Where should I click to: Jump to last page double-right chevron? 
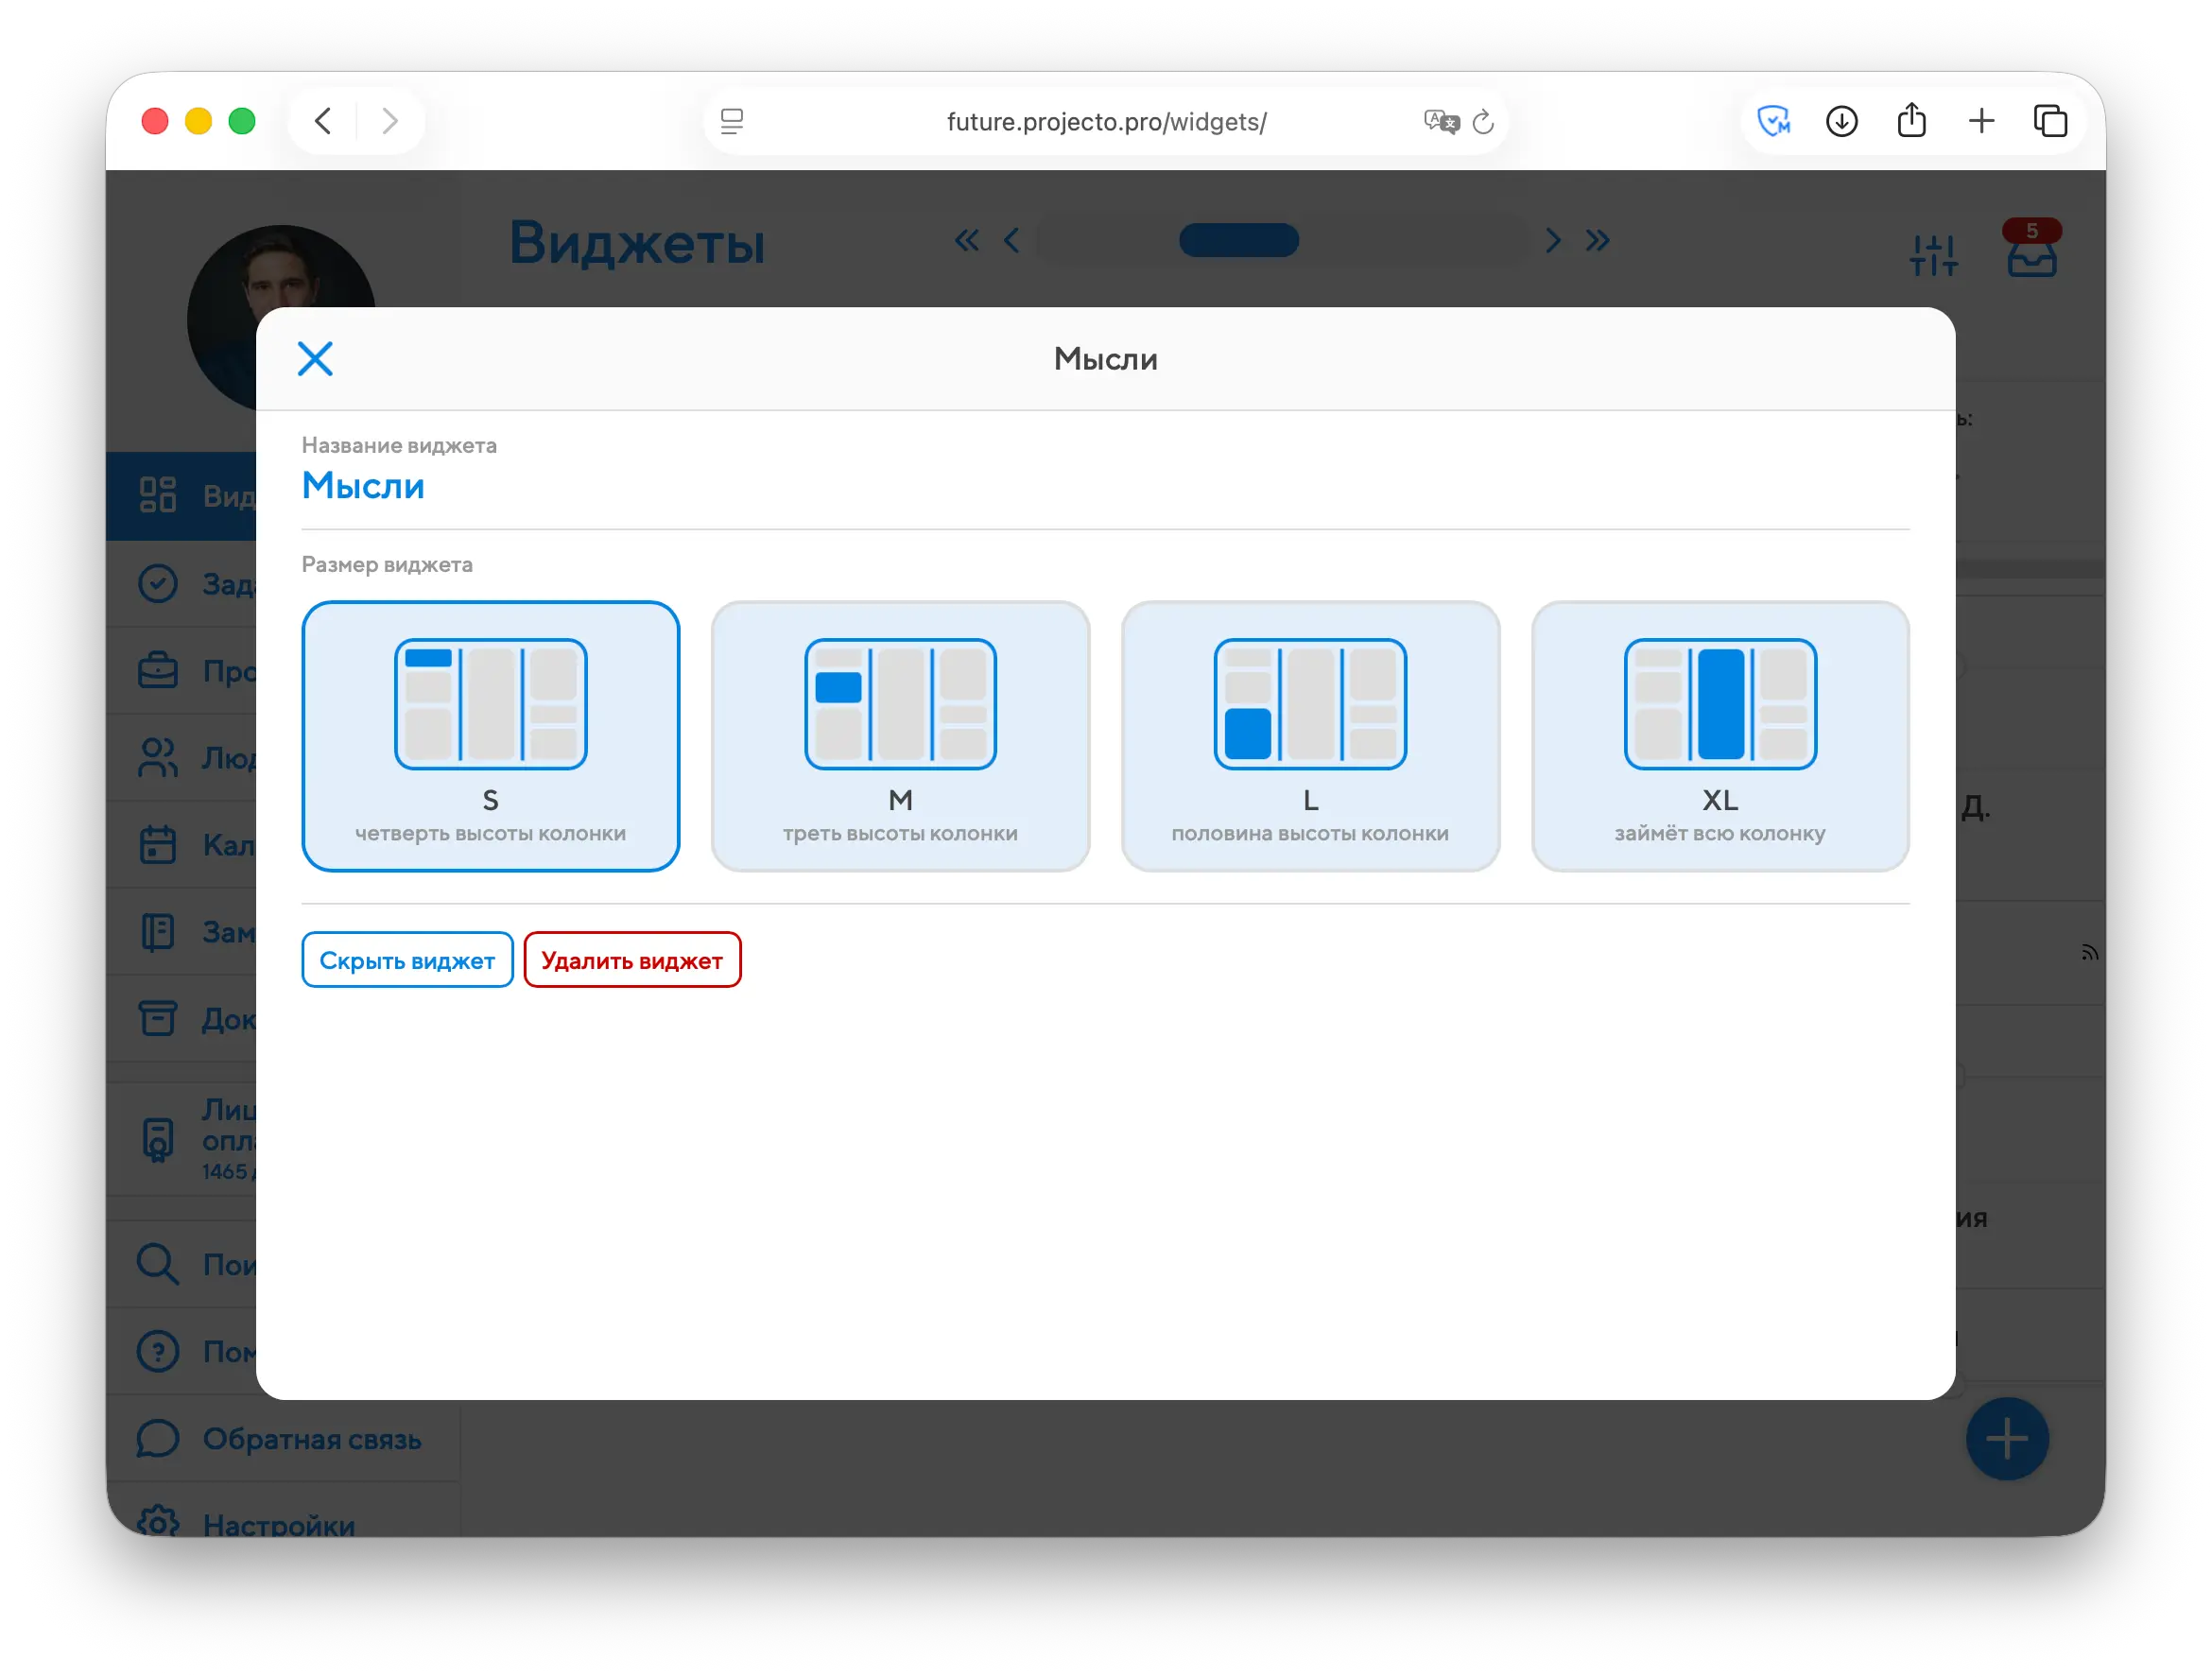pyautogui.click(x=1597, y=240)
